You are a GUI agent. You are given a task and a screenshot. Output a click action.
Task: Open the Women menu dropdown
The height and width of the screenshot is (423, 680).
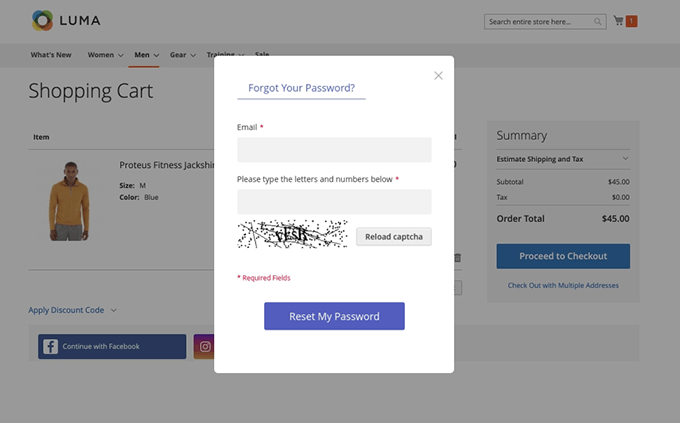pyautogui.click(x=105, y=55)
